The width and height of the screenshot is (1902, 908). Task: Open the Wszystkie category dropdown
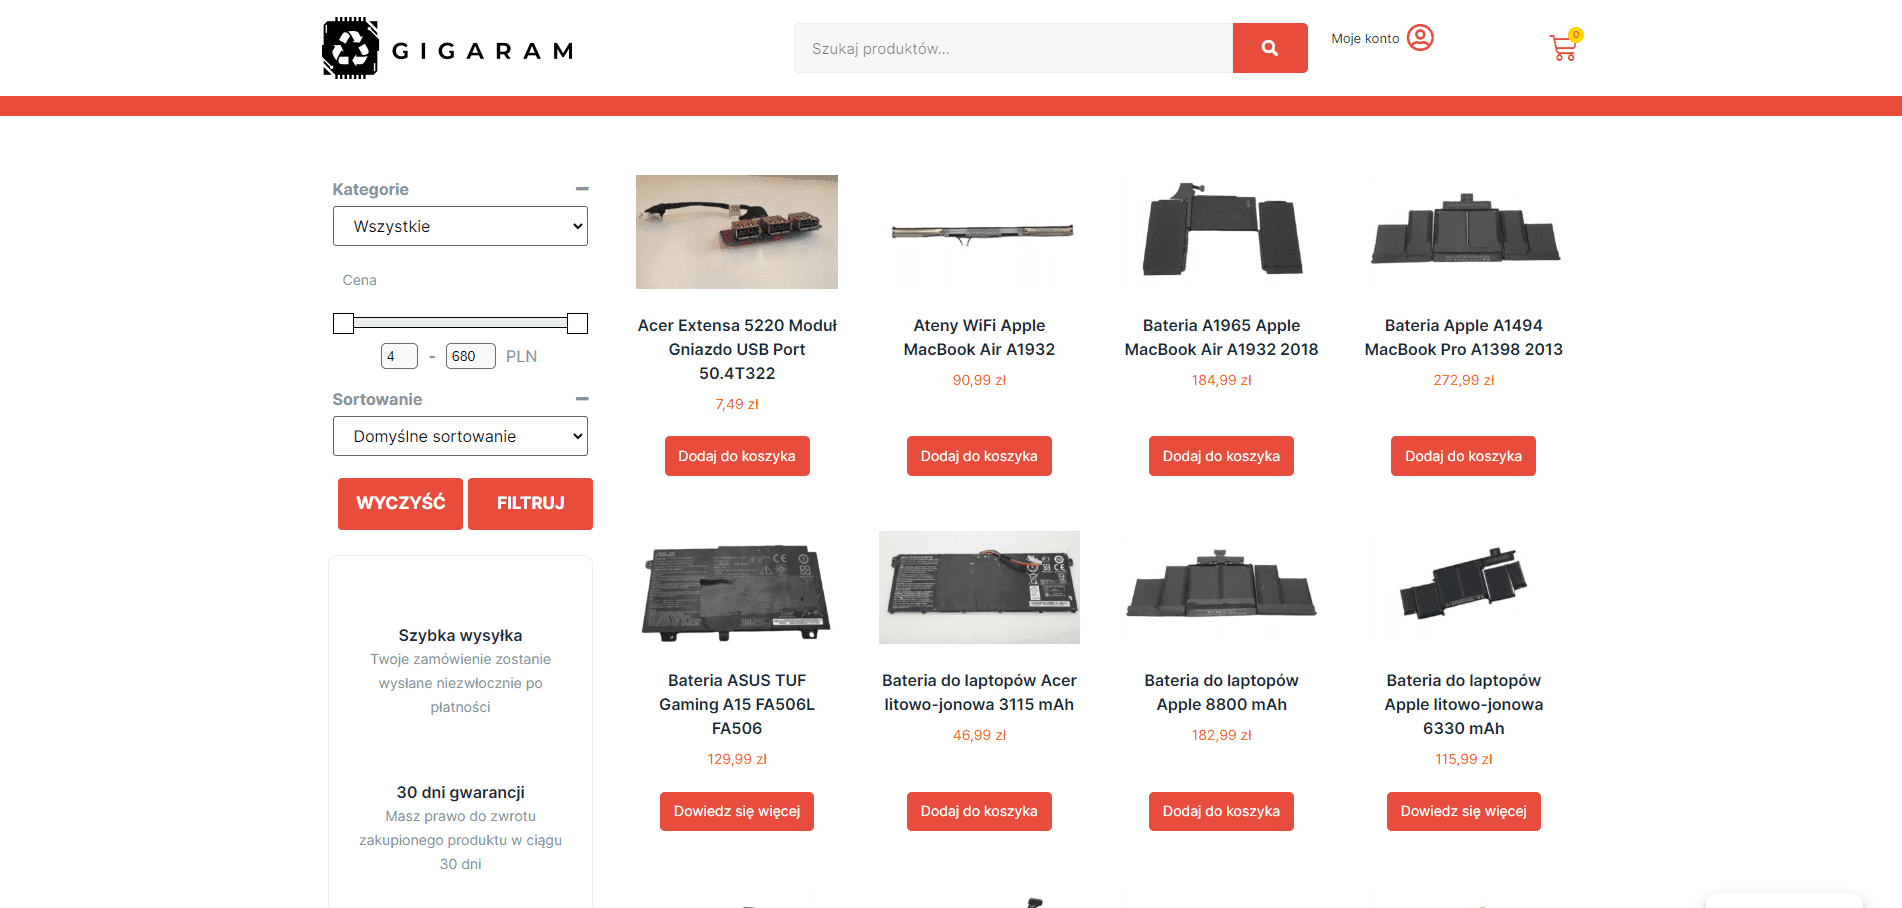(460, 226)
